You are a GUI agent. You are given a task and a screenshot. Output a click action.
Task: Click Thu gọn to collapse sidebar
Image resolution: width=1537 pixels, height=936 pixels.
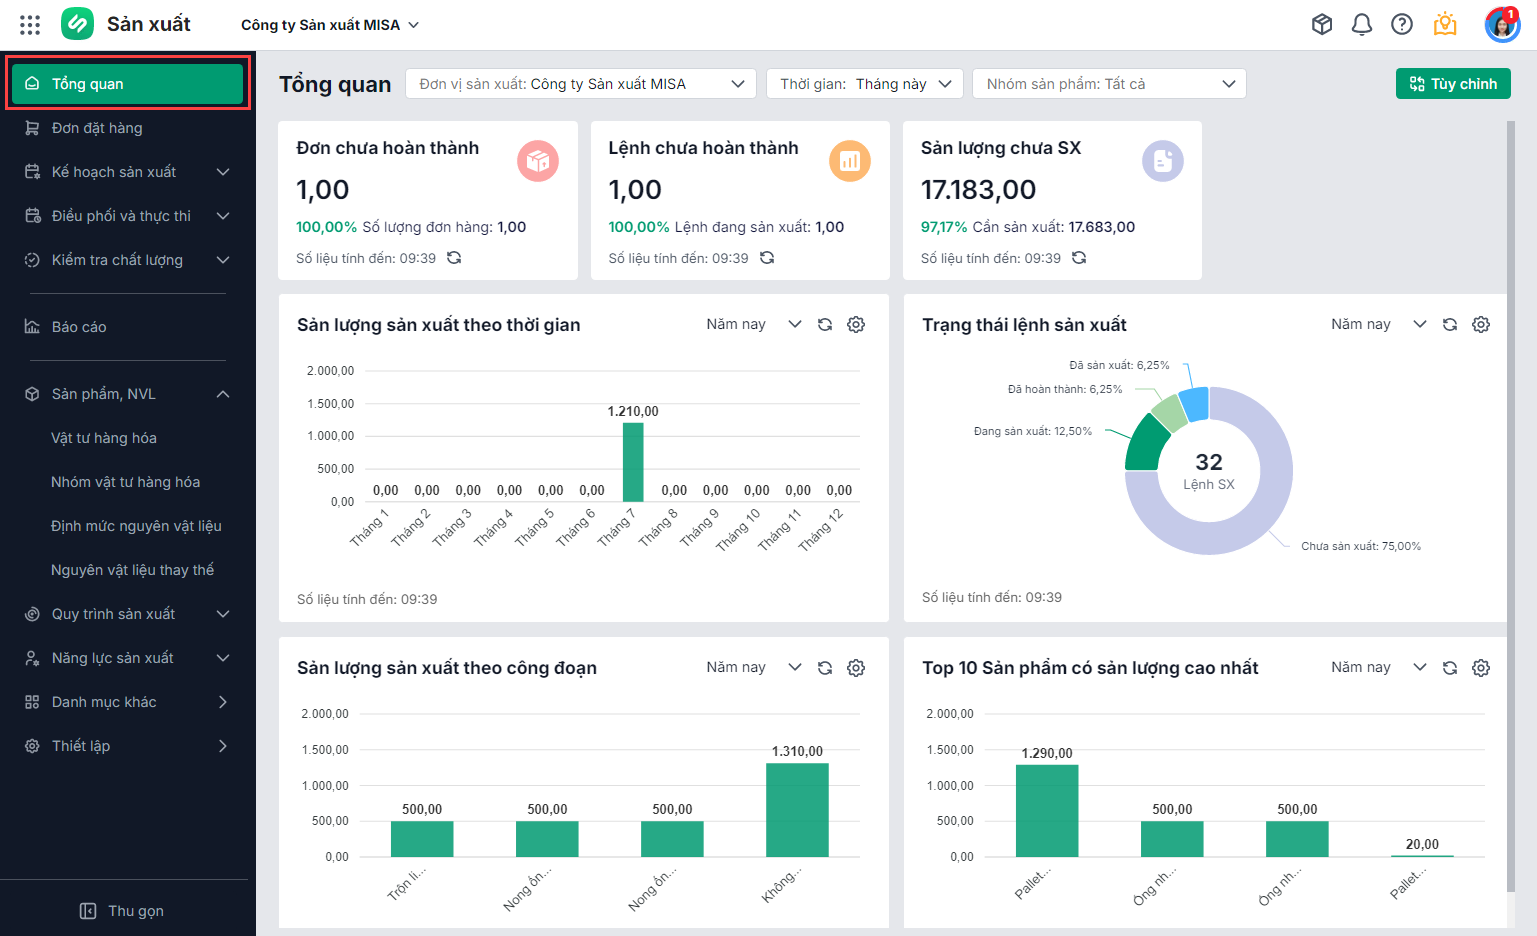click(x=122, y=911)
